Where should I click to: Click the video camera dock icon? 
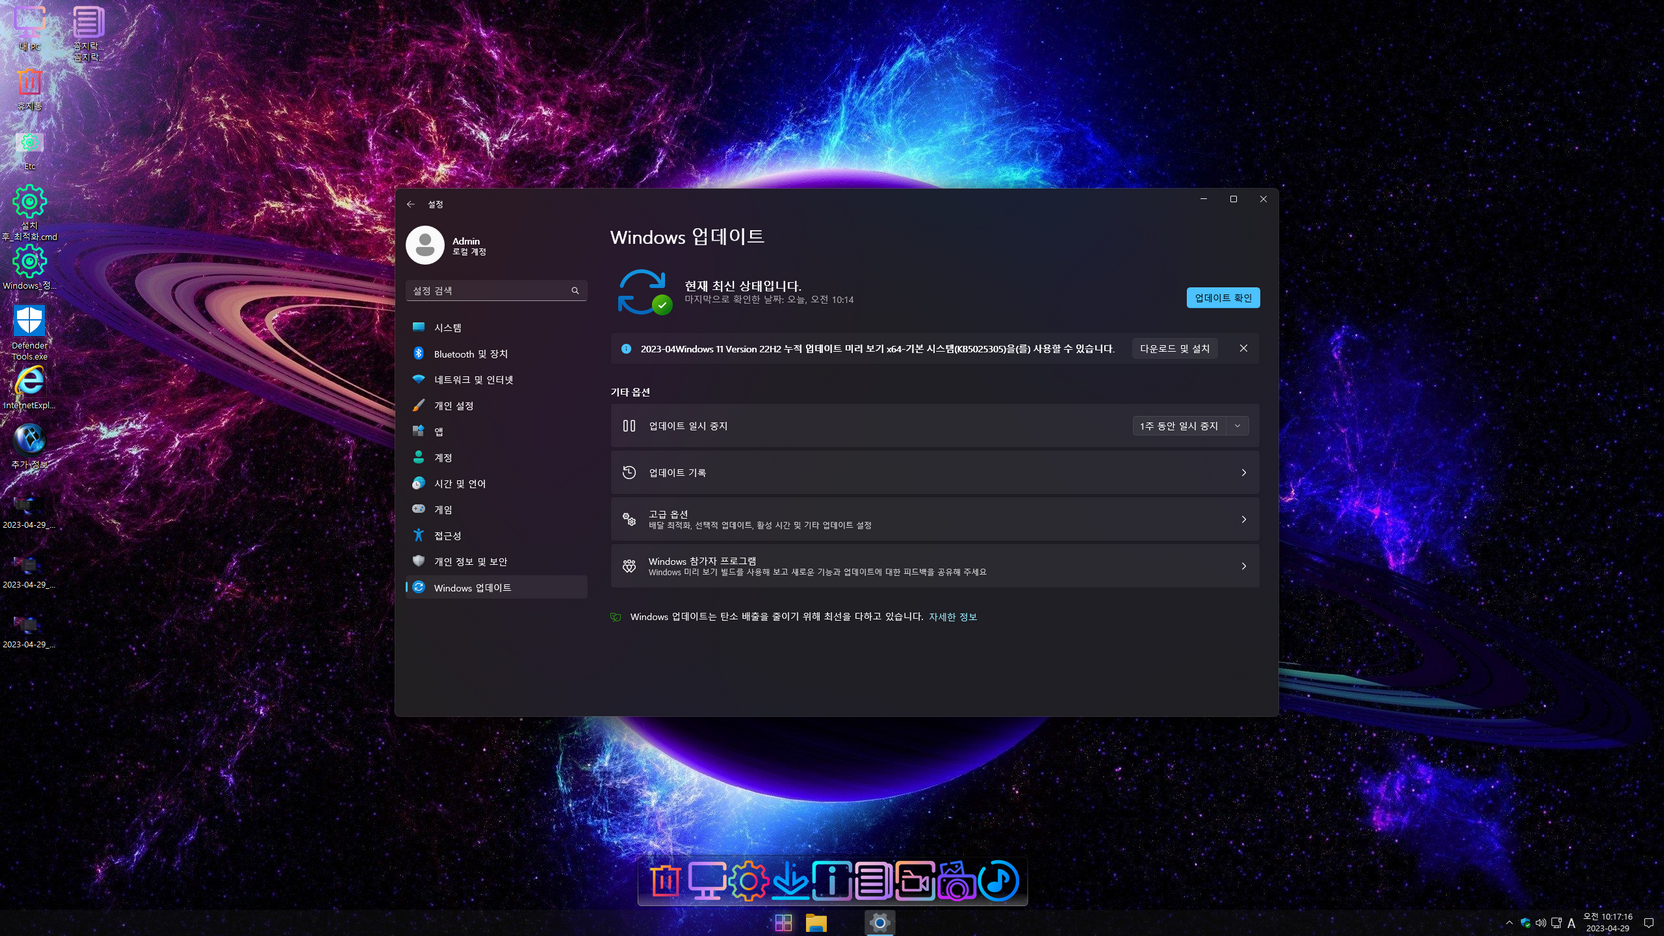pos(915,881)
